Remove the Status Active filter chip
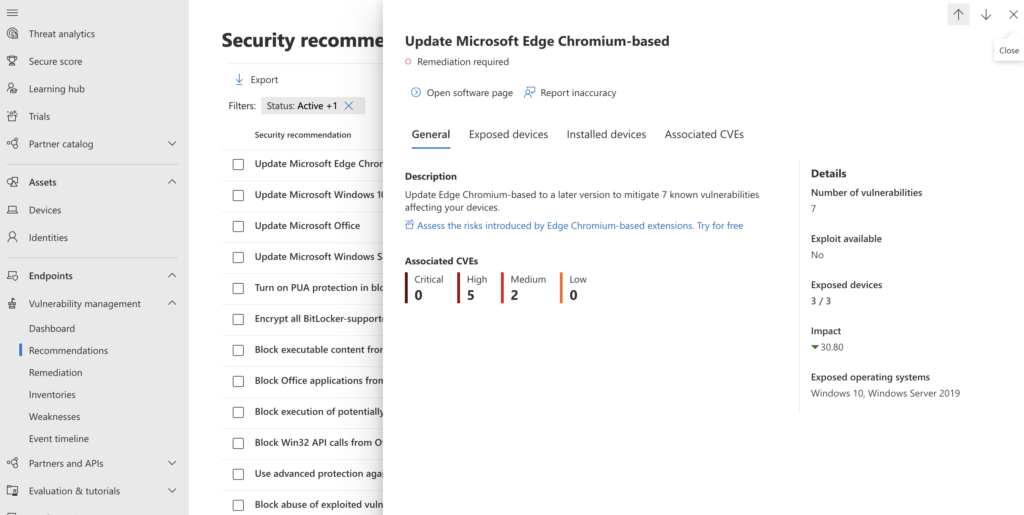The height and width of the screenshot is (515, 1024). tap(349, 106)
